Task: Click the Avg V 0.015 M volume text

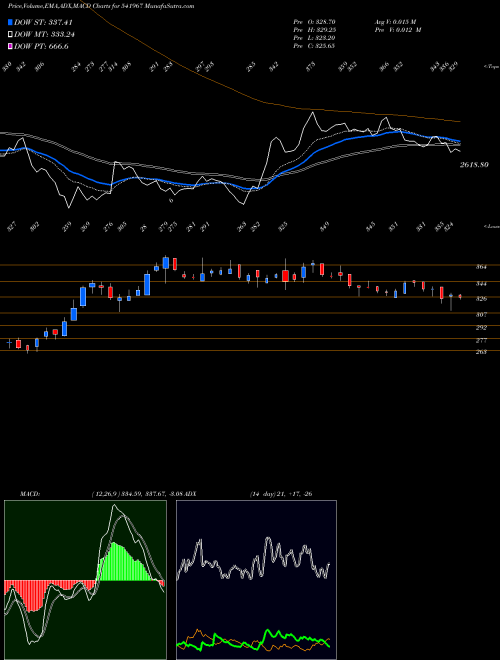Action: (x=395, y=22)
